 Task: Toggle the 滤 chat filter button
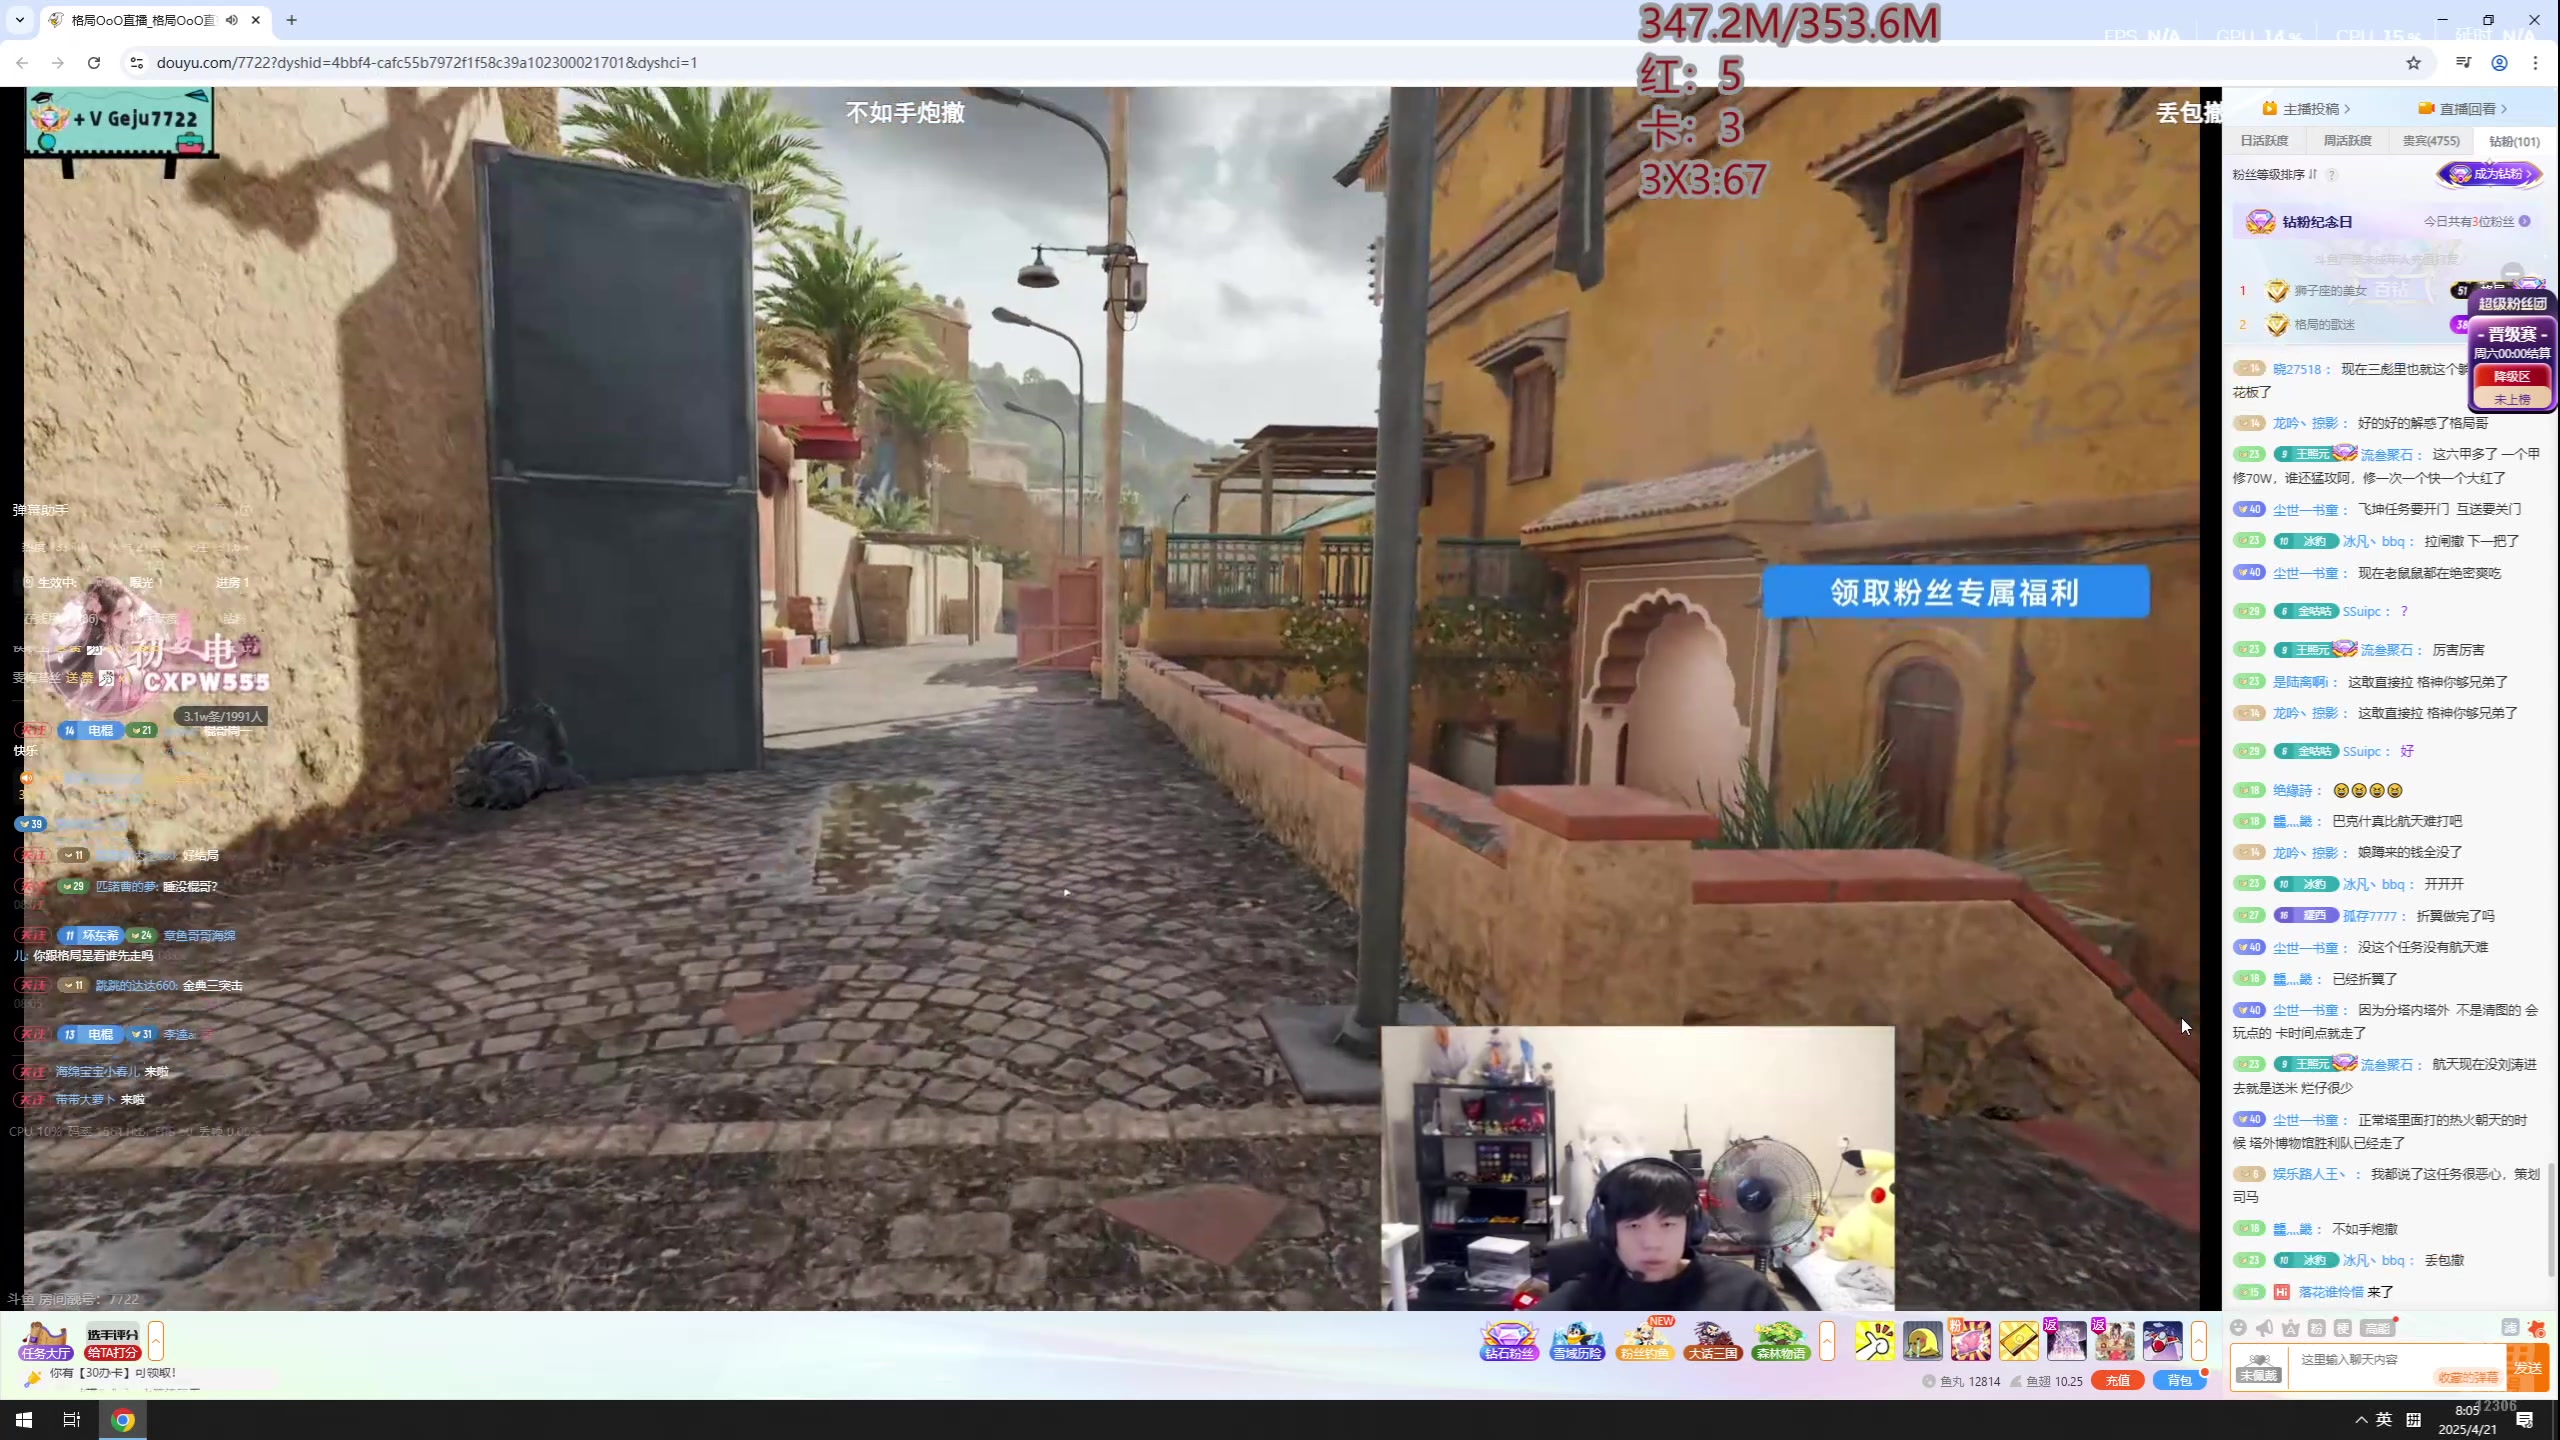2510,1328
